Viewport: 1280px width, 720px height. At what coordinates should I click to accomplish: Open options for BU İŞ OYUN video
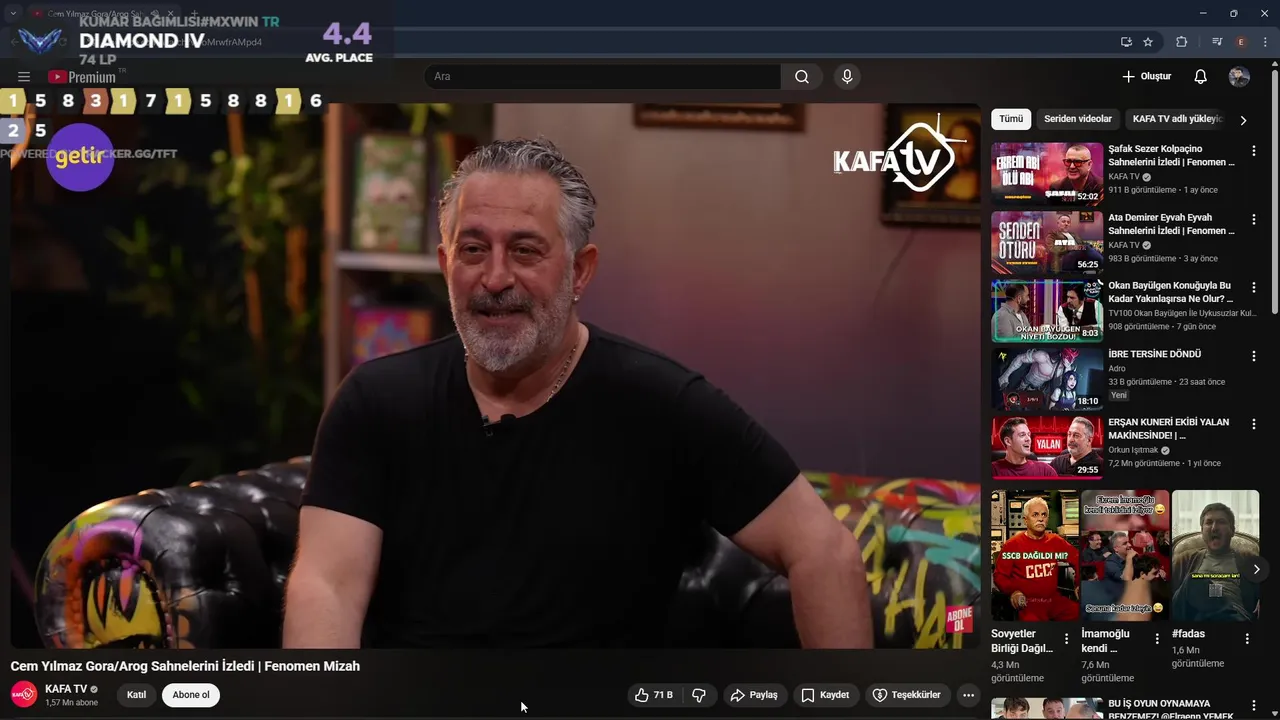pyautogui.click(x=1254, y=706)
